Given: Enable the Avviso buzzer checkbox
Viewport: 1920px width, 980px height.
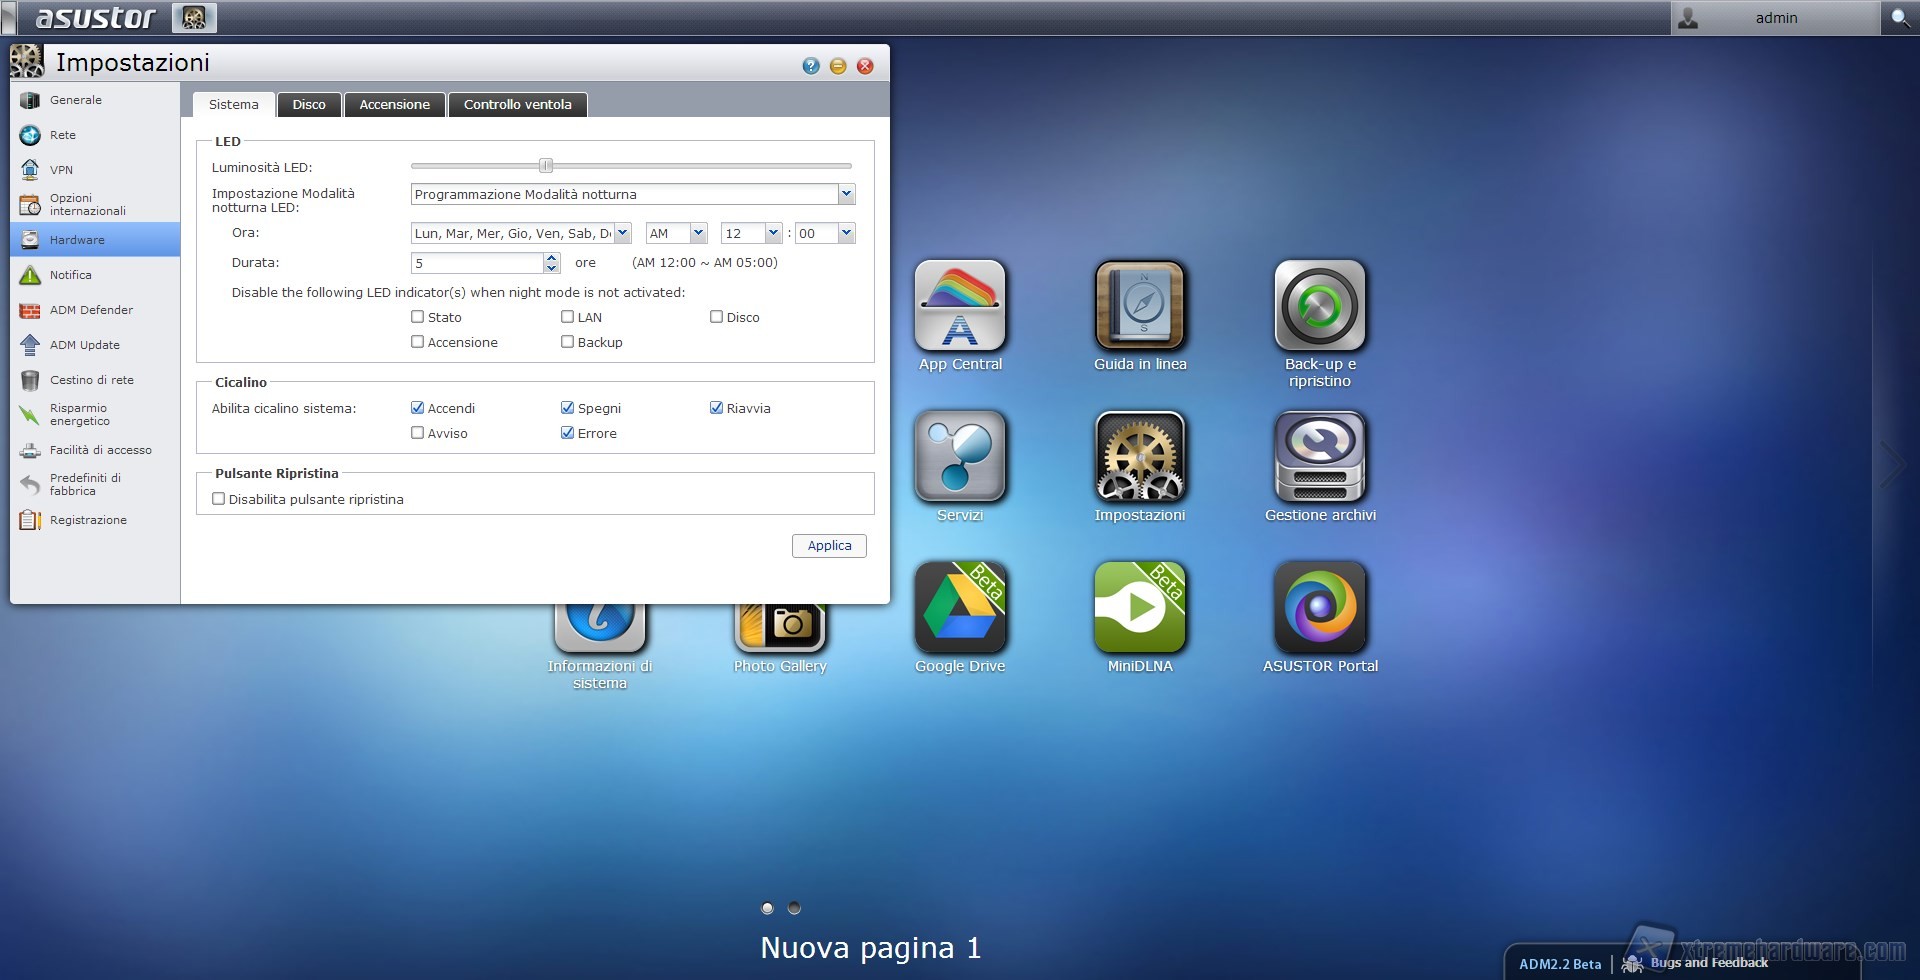Looking at the screenshot, I should click(x=418, y=433).
